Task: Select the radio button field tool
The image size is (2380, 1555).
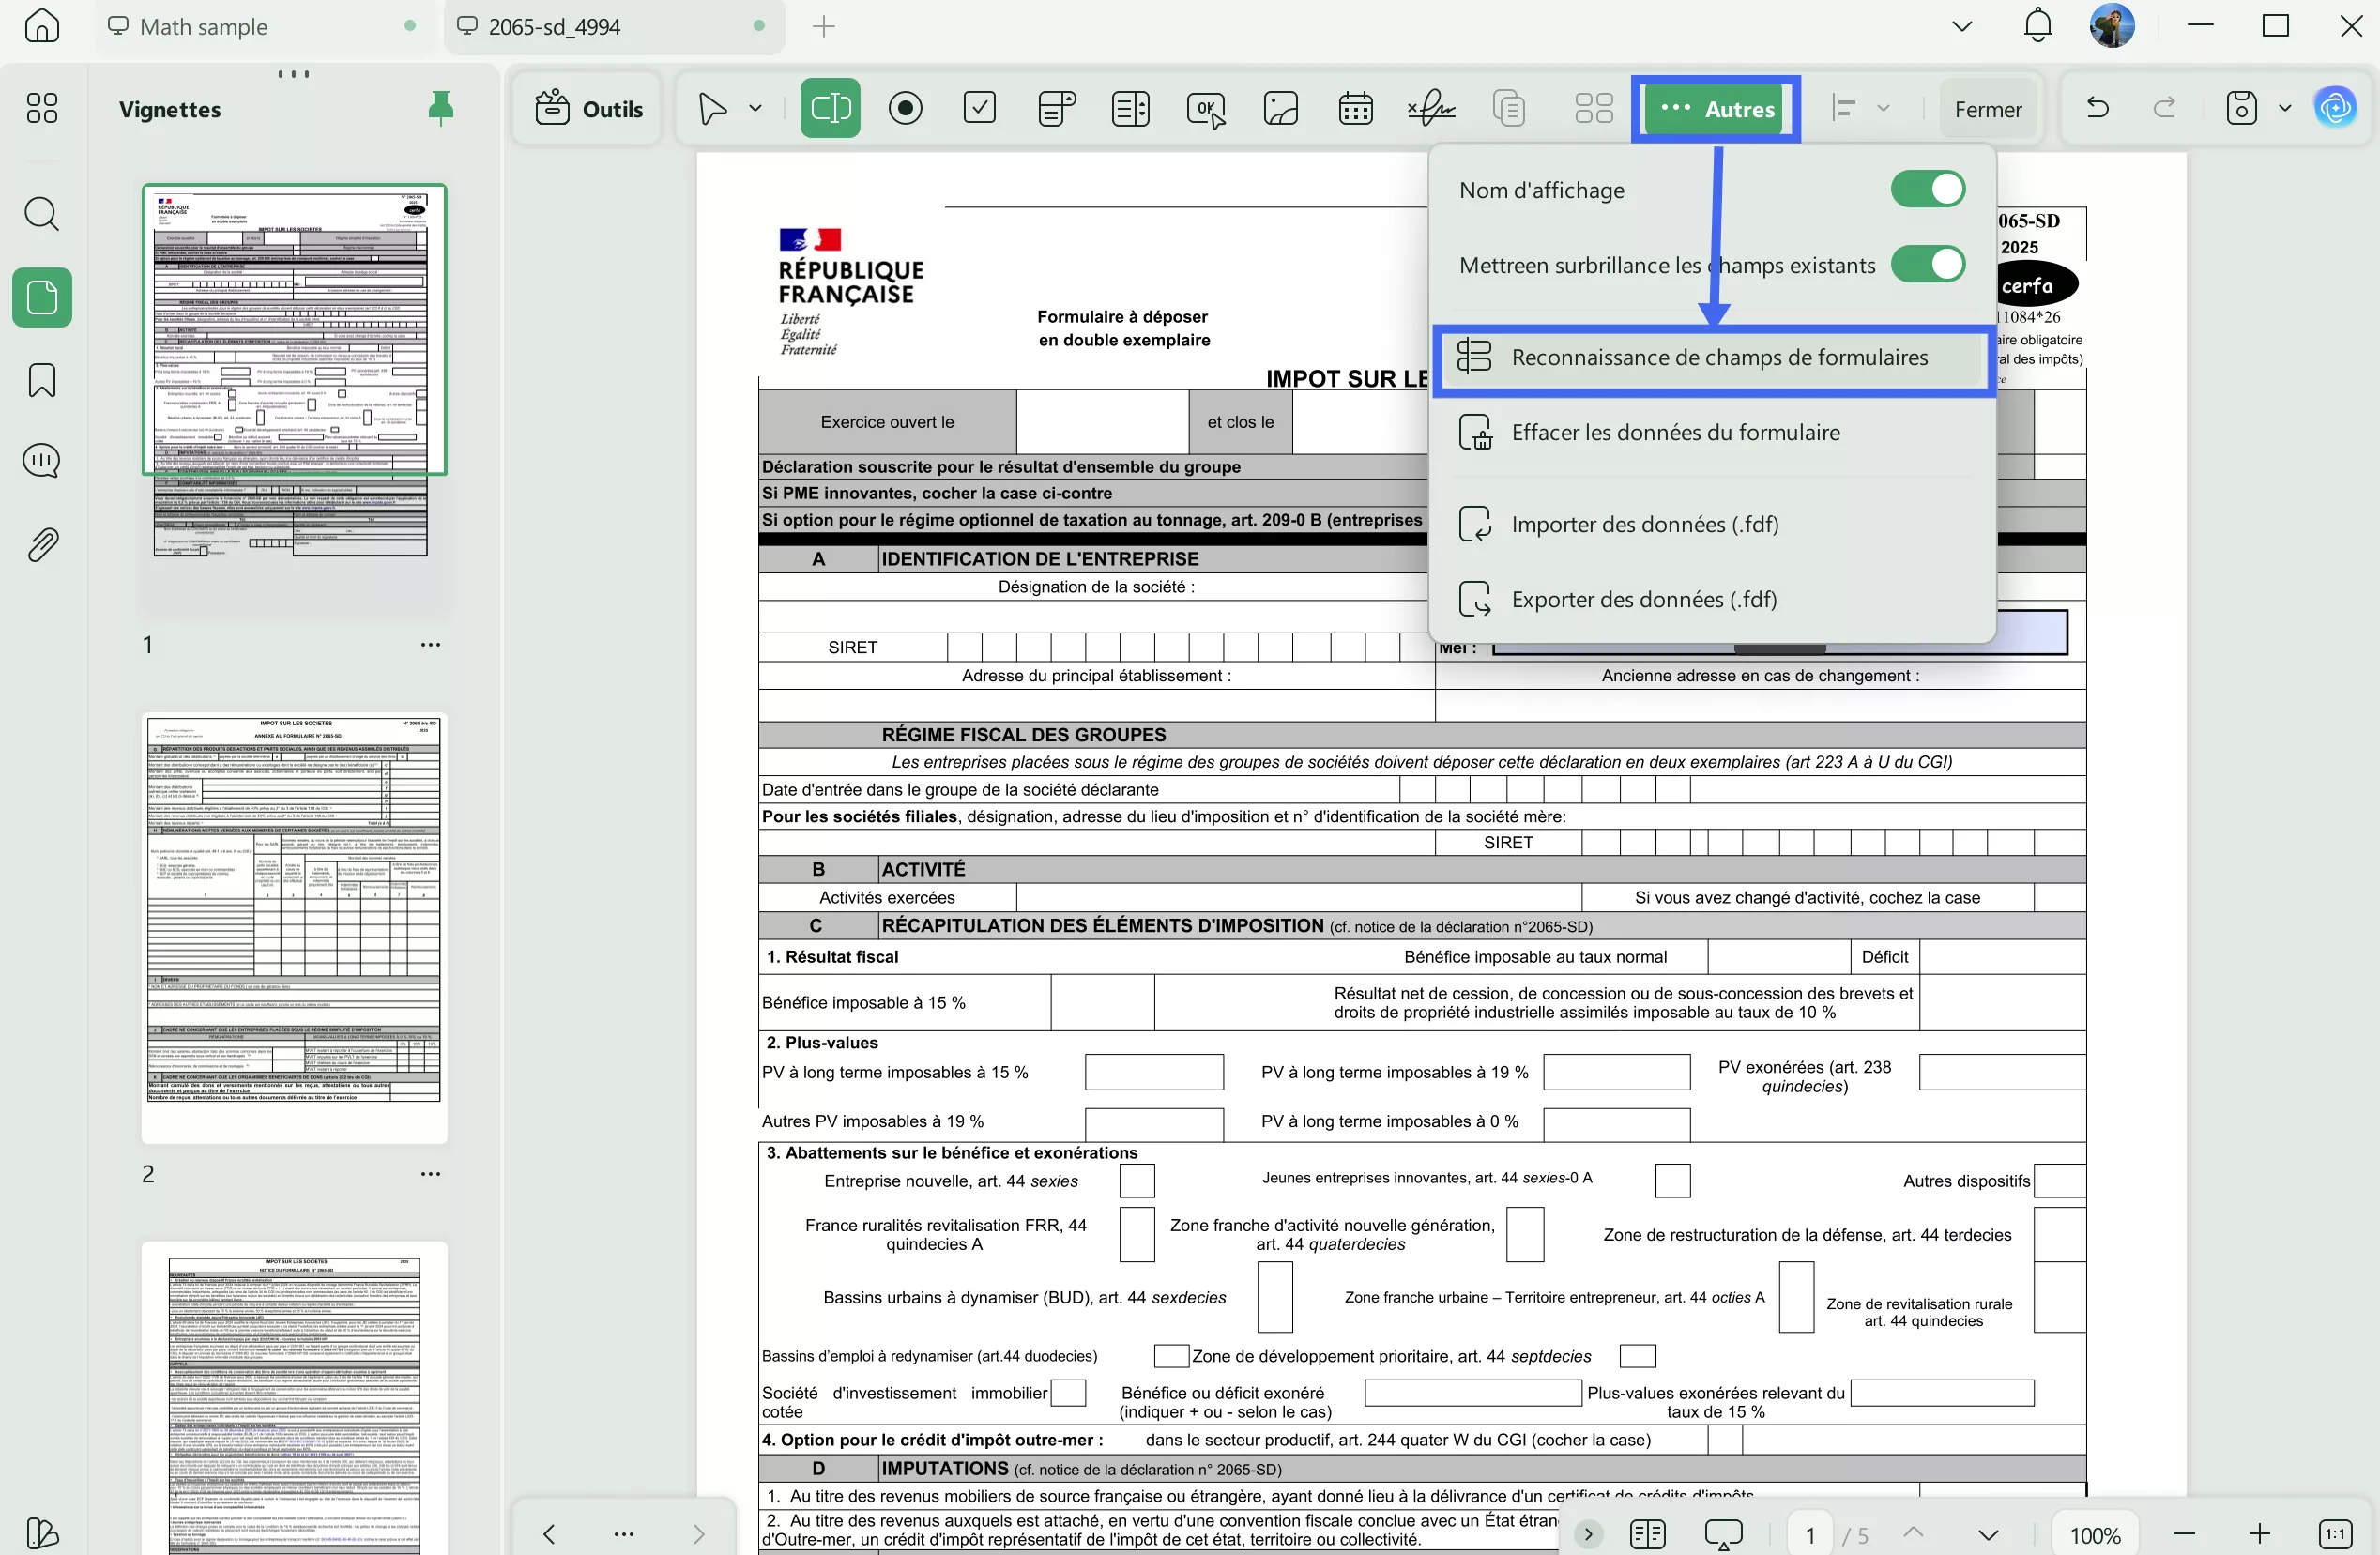Action: [905, 108]
